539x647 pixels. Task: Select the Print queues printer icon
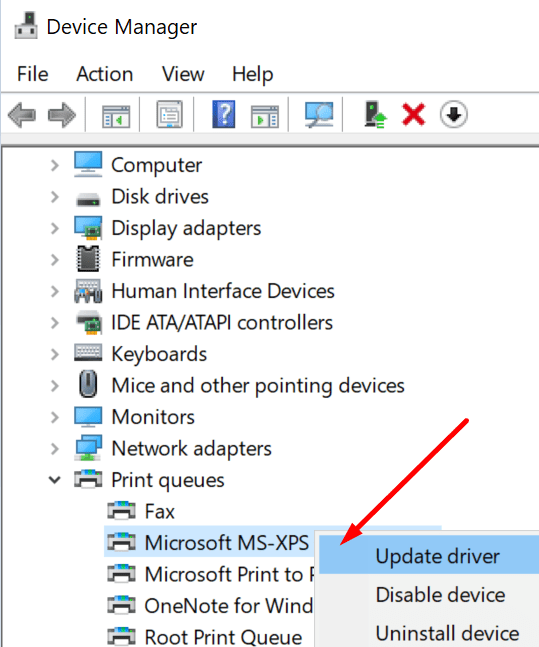[x=88, y=479]
